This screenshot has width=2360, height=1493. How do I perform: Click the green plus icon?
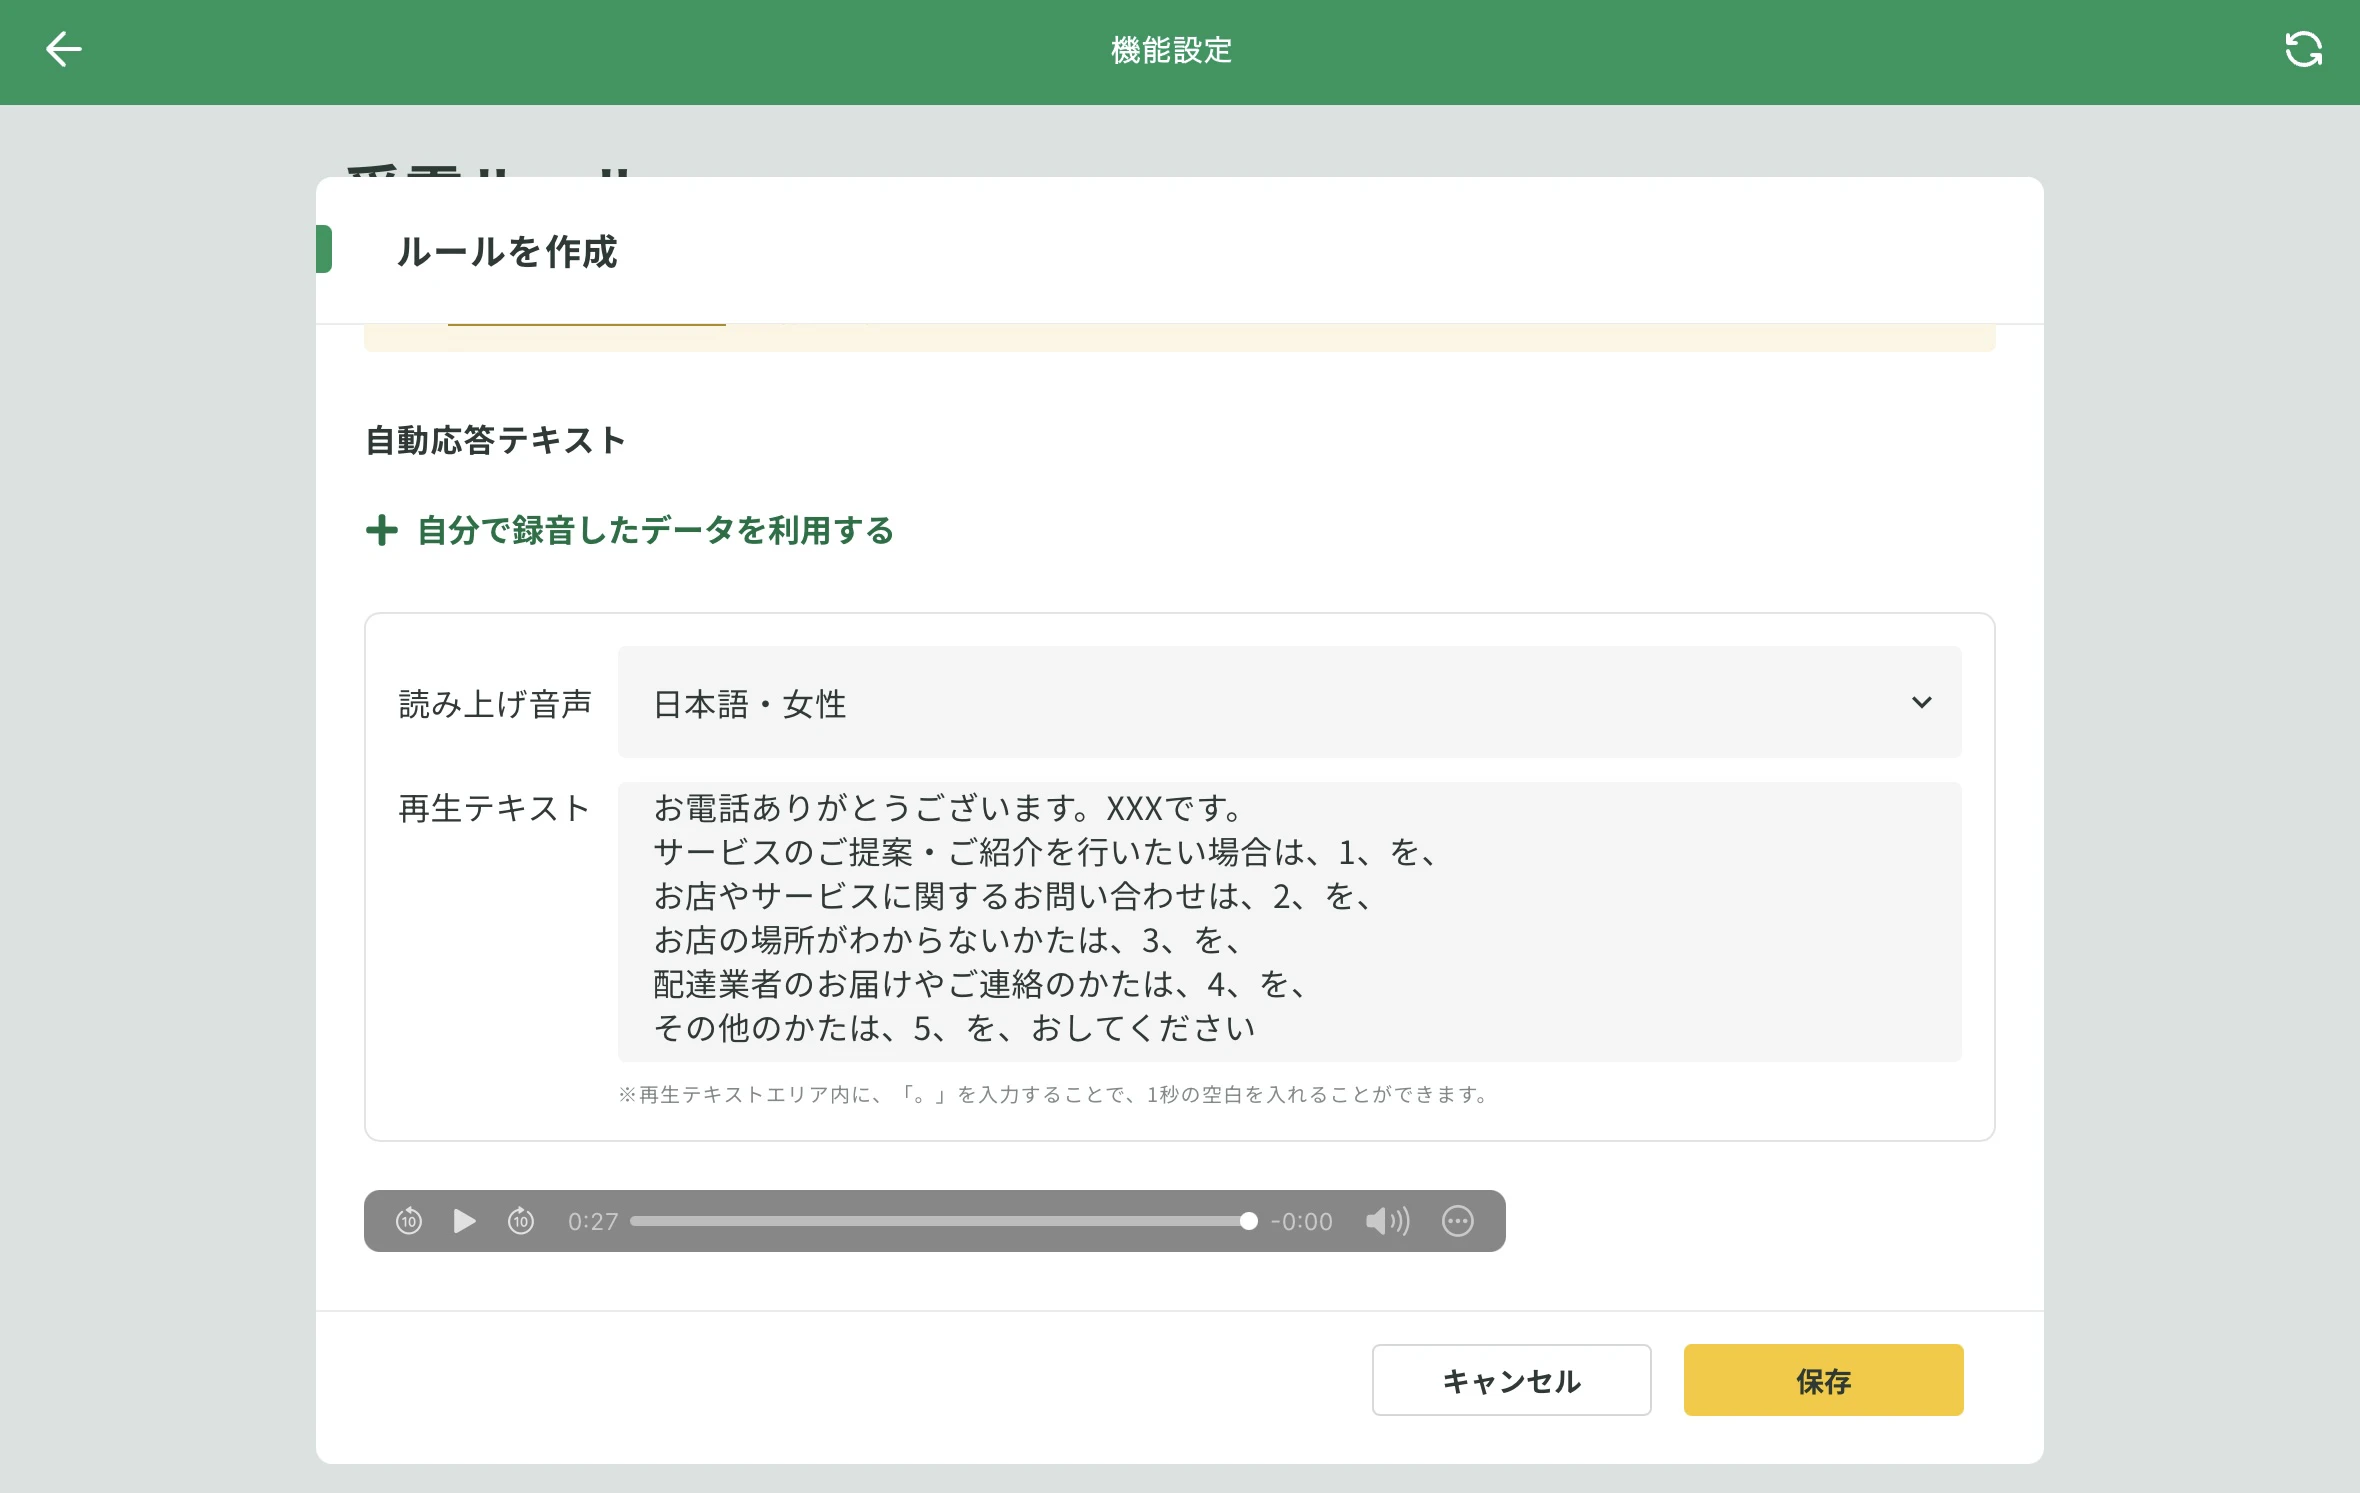click(381, 530)
